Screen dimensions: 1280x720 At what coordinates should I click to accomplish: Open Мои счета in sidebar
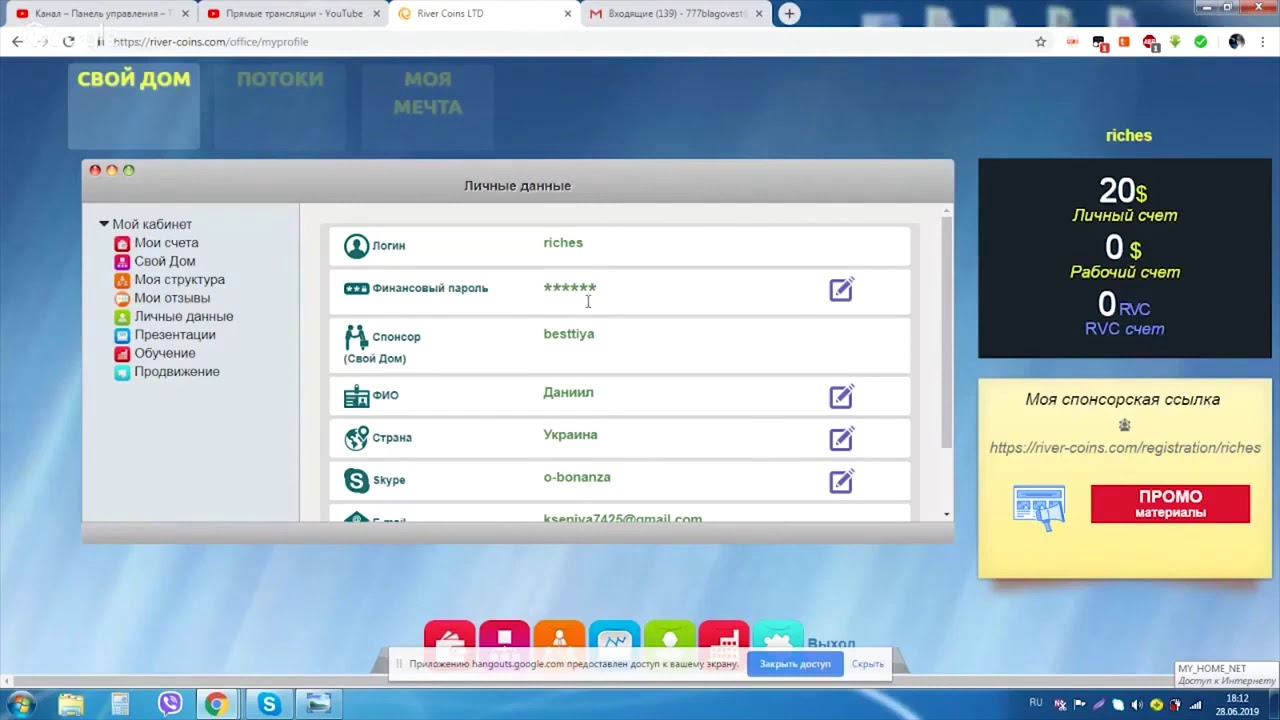pyautogui.click(x=166, y=243)
